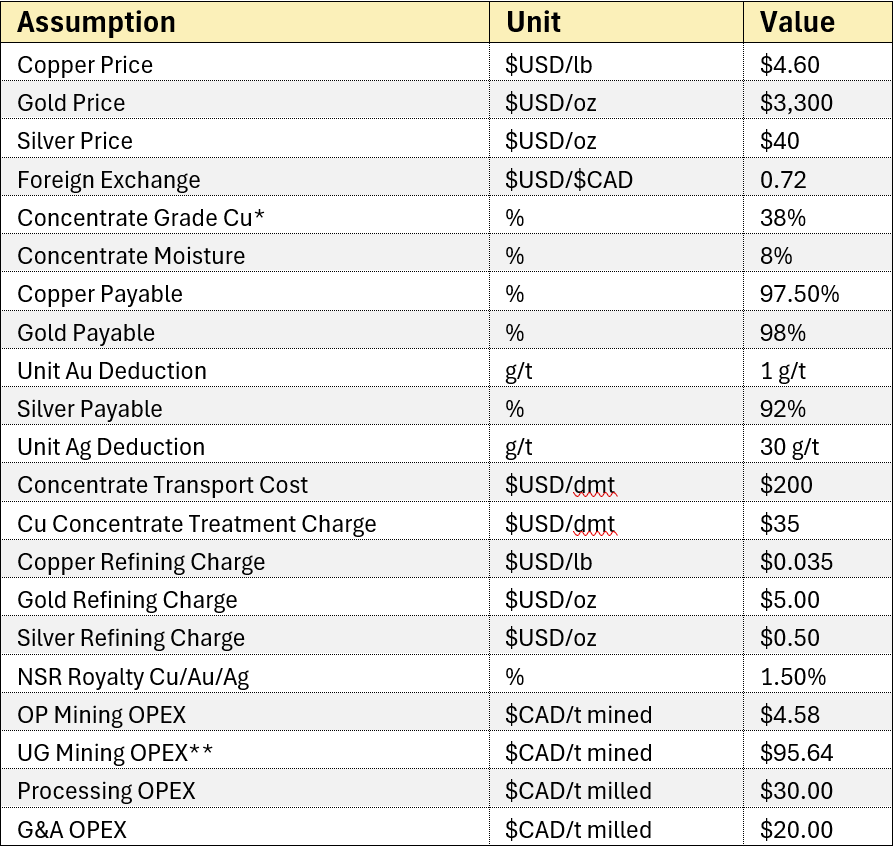Select the Unit Au Deduction label
This screenshot has width=893, height=847.
(112, 371)
